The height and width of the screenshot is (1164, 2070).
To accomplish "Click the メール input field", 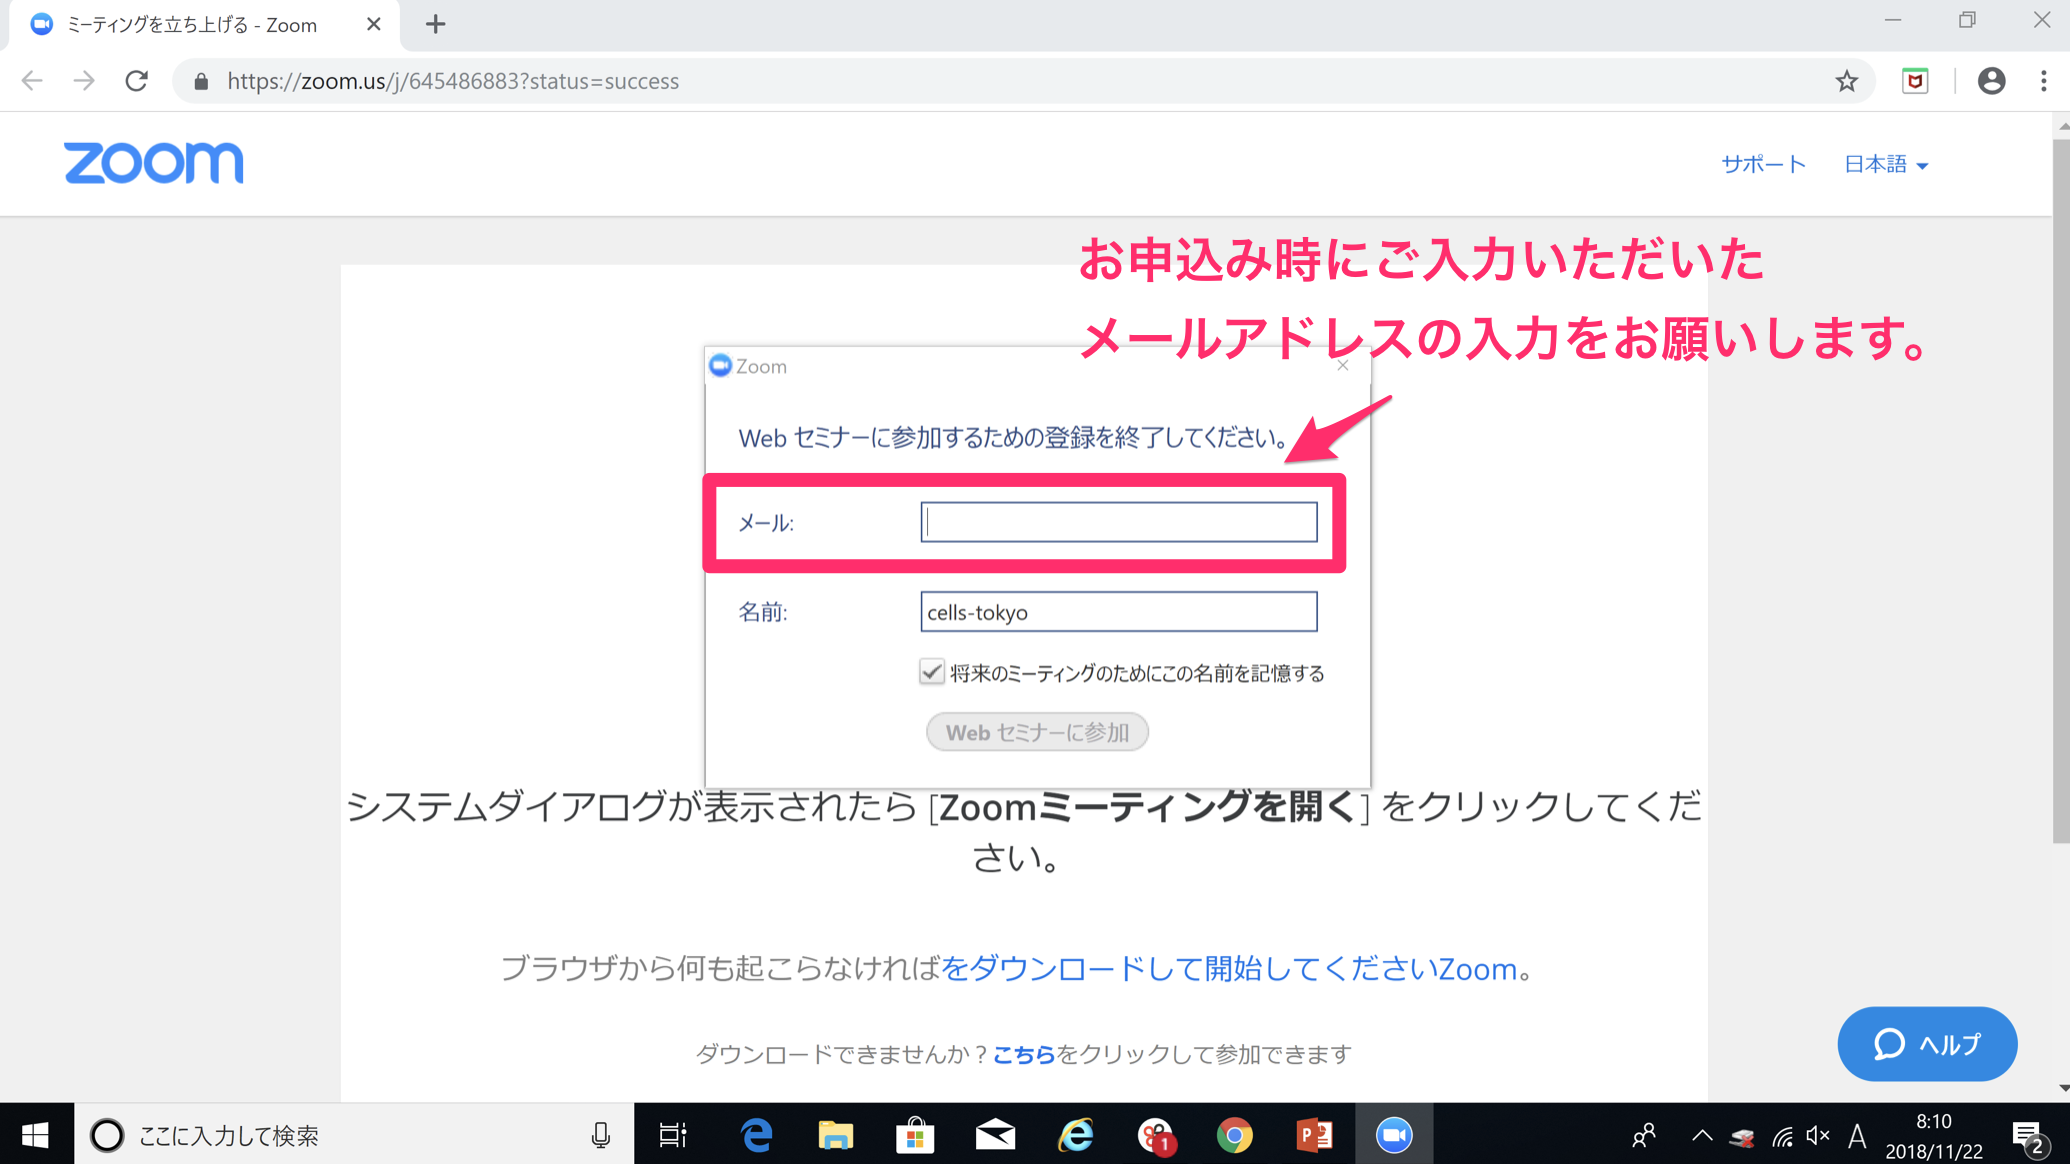I will pyautogui.click(x=1118, y=522).
